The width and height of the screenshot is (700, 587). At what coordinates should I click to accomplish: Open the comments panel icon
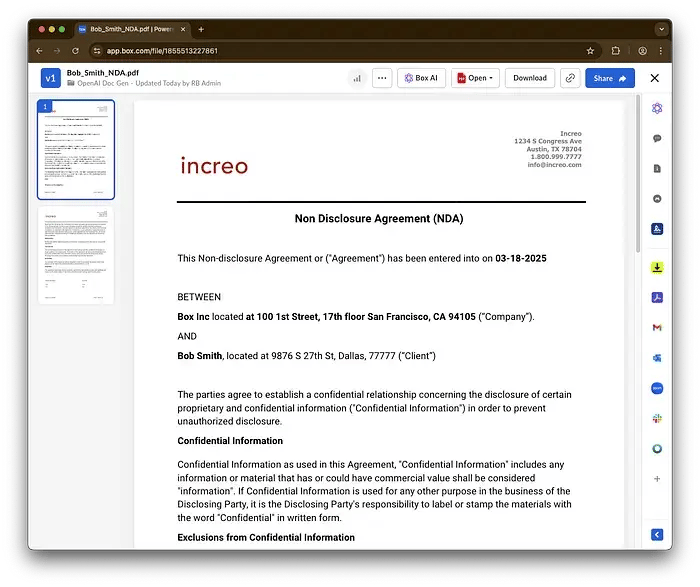pos(657,138)
